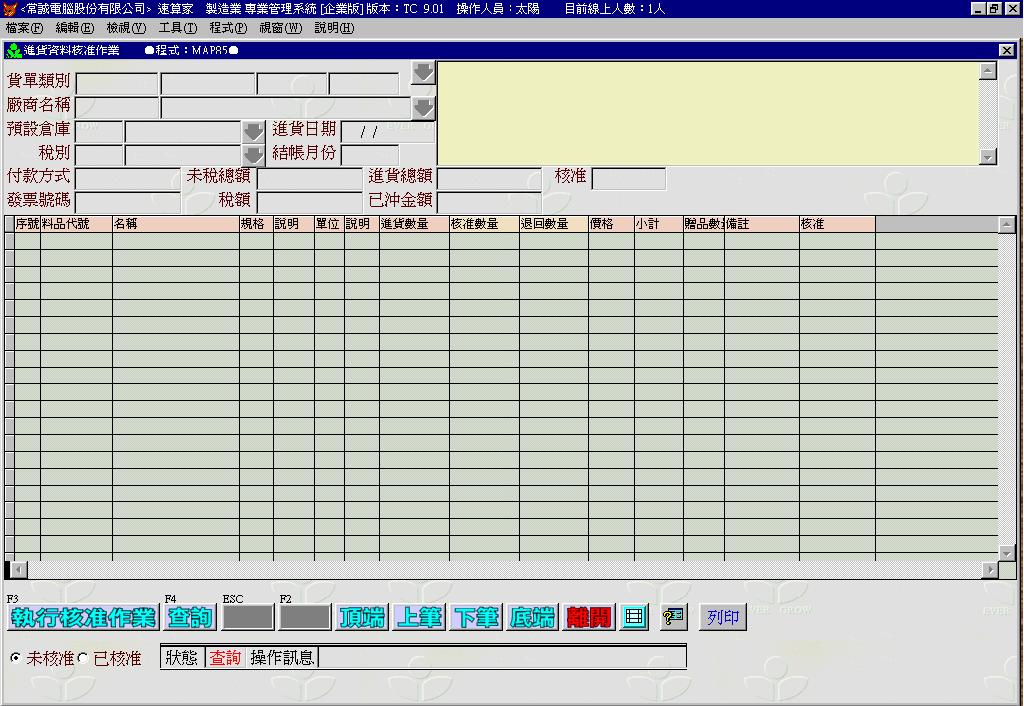Screen dimensions: 1024x706
Task: Click the 進貨日期 date input field
Action: click(370, 131)
